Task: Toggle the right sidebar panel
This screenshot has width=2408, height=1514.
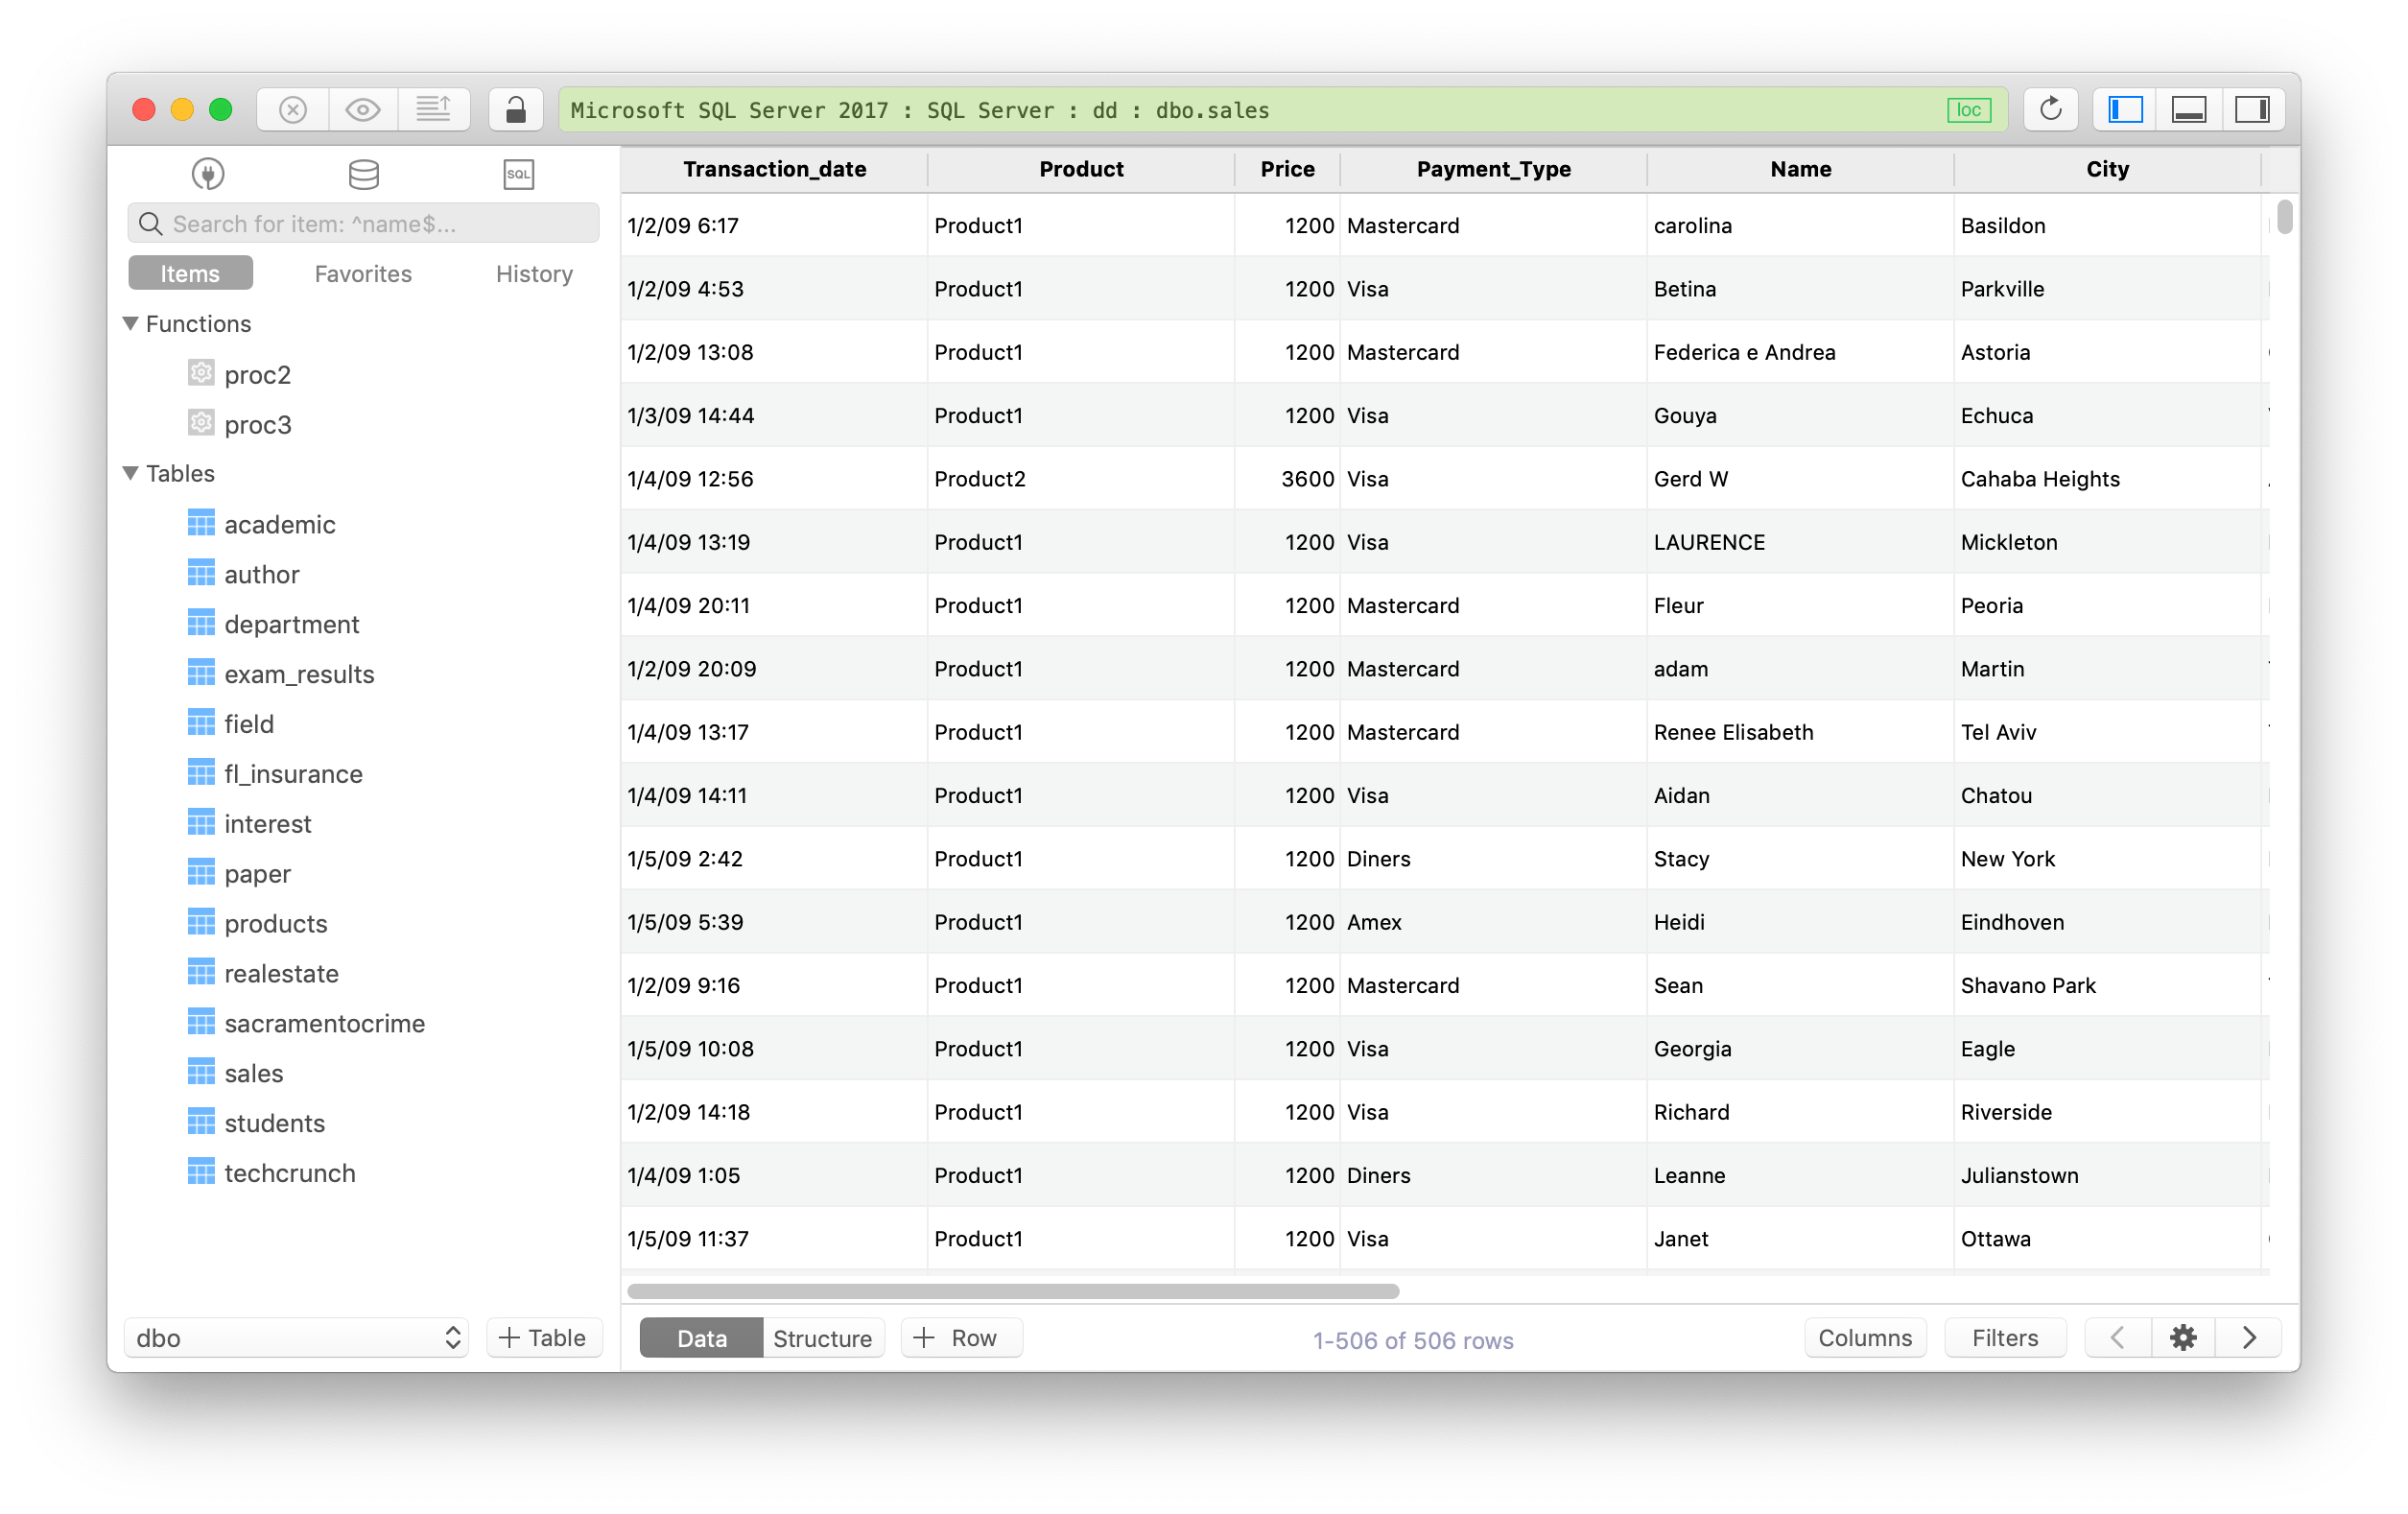Action: point(2252,109)
